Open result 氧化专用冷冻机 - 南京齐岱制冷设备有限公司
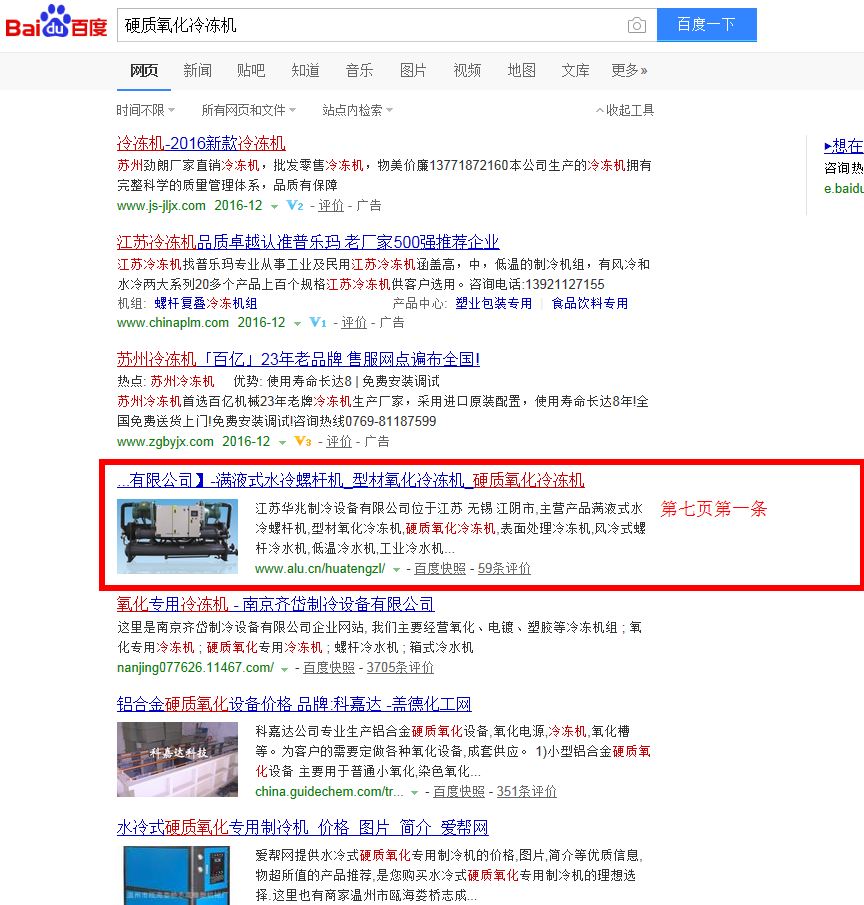This screenshot has width=864, height=905. [275, 604]
